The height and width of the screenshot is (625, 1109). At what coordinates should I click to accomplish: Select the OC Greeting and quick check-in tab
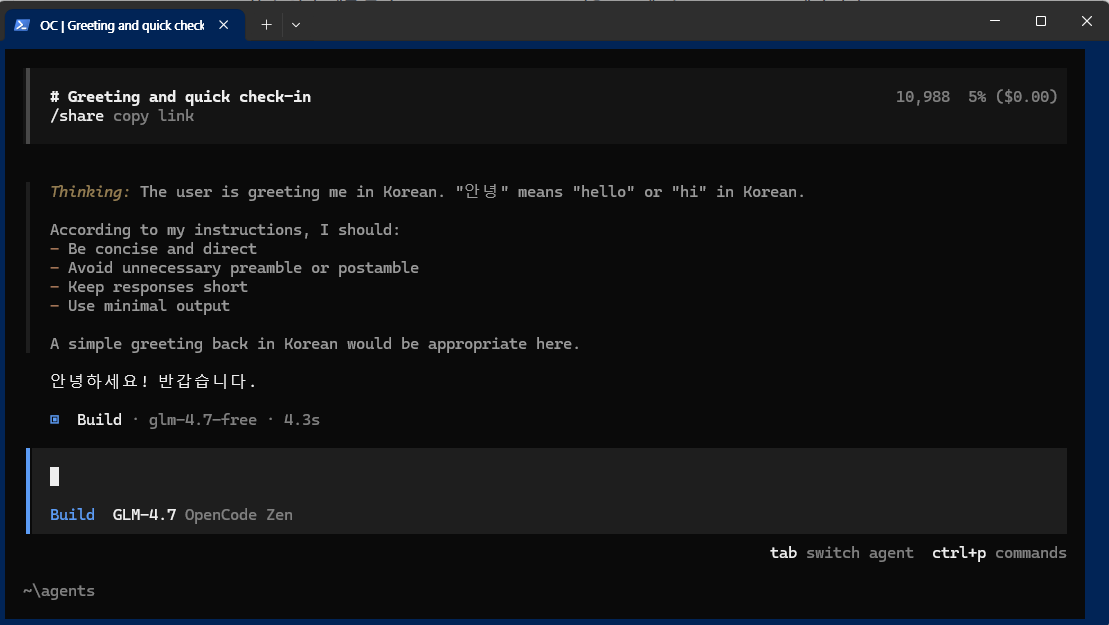(x=122, y=25)
